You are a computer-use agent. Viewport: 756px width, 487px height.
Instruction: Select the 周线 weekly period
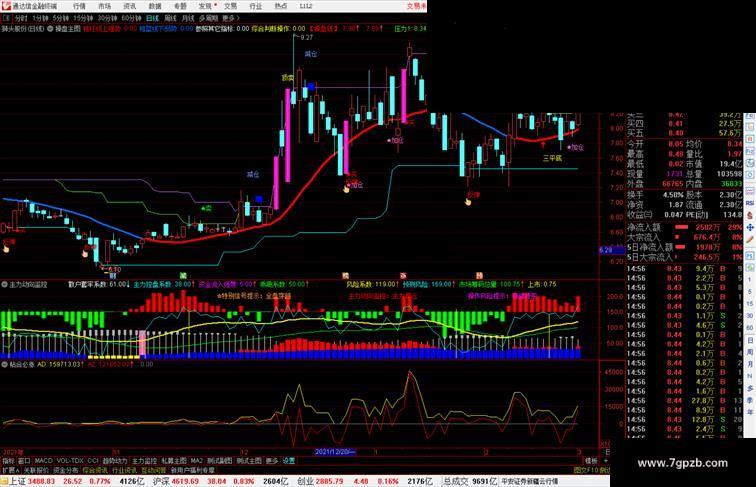coord(170,18)
